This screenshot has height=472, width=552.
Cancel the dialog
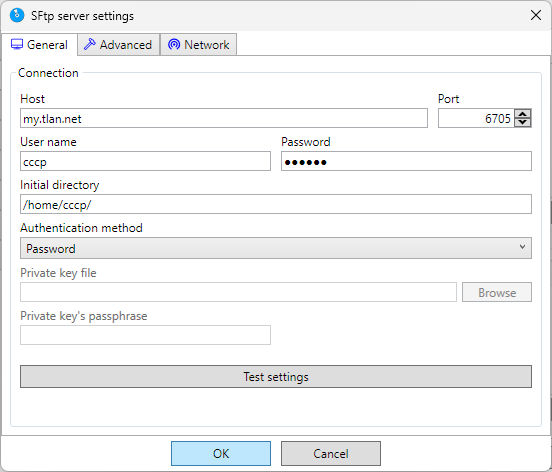(x=331, y=453)
